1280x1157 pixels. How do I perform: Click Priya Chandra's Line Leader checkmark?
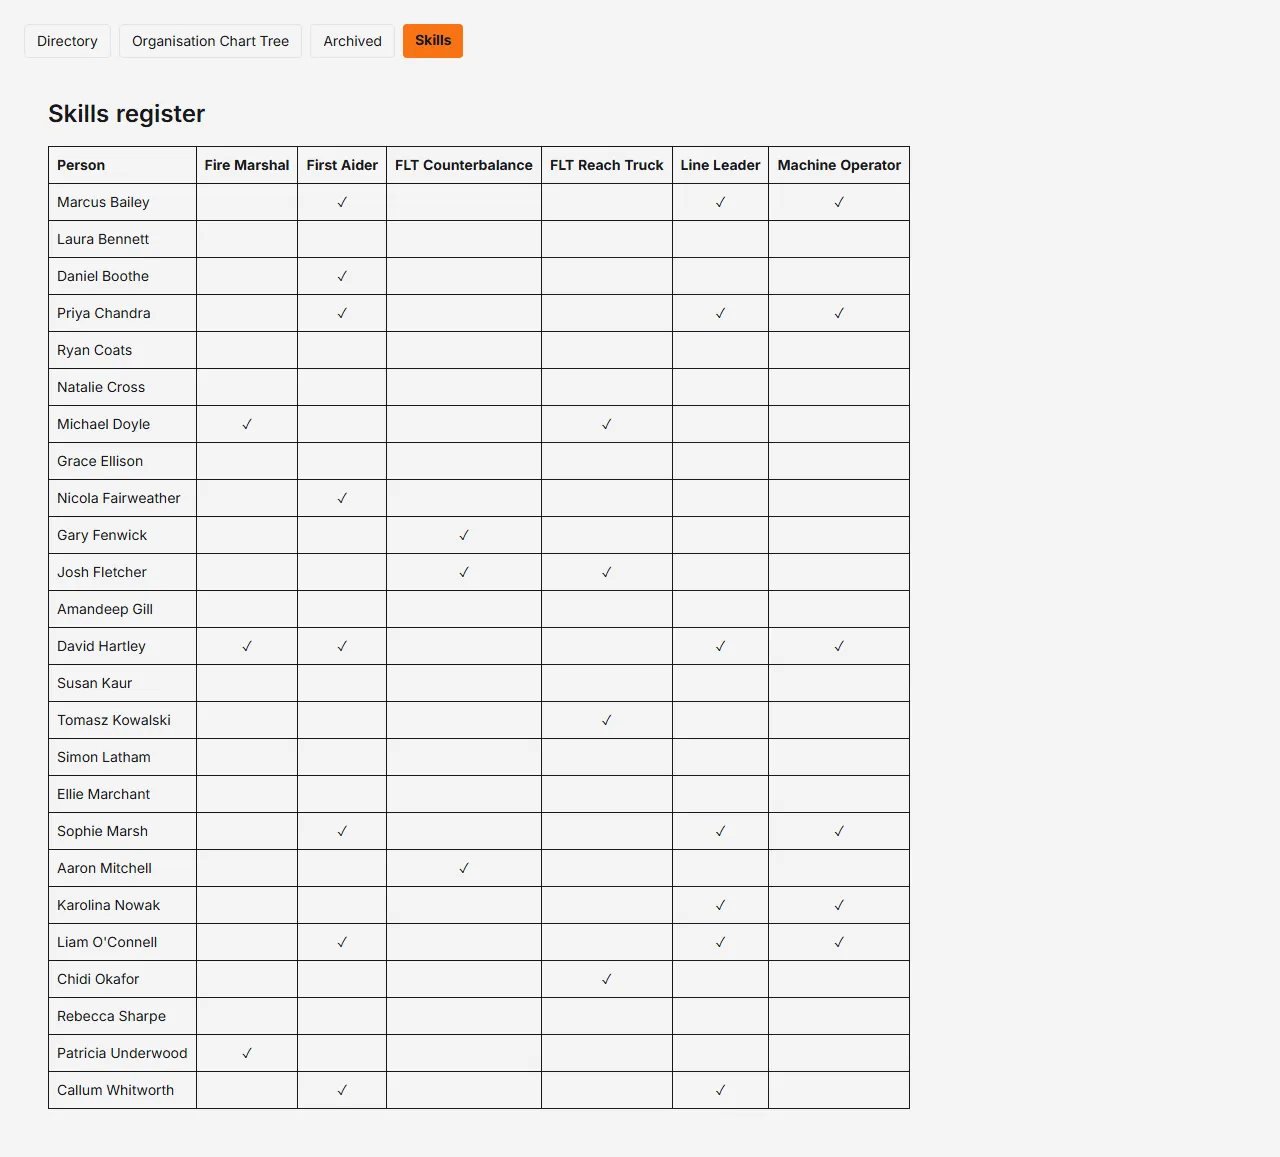(720, 313)
